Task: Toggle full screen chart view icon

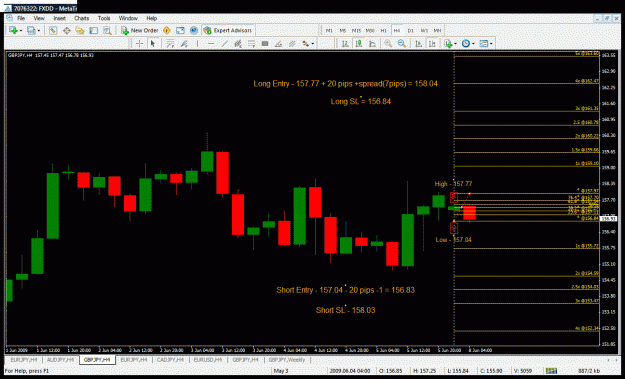Action: [x=180, y=30]
